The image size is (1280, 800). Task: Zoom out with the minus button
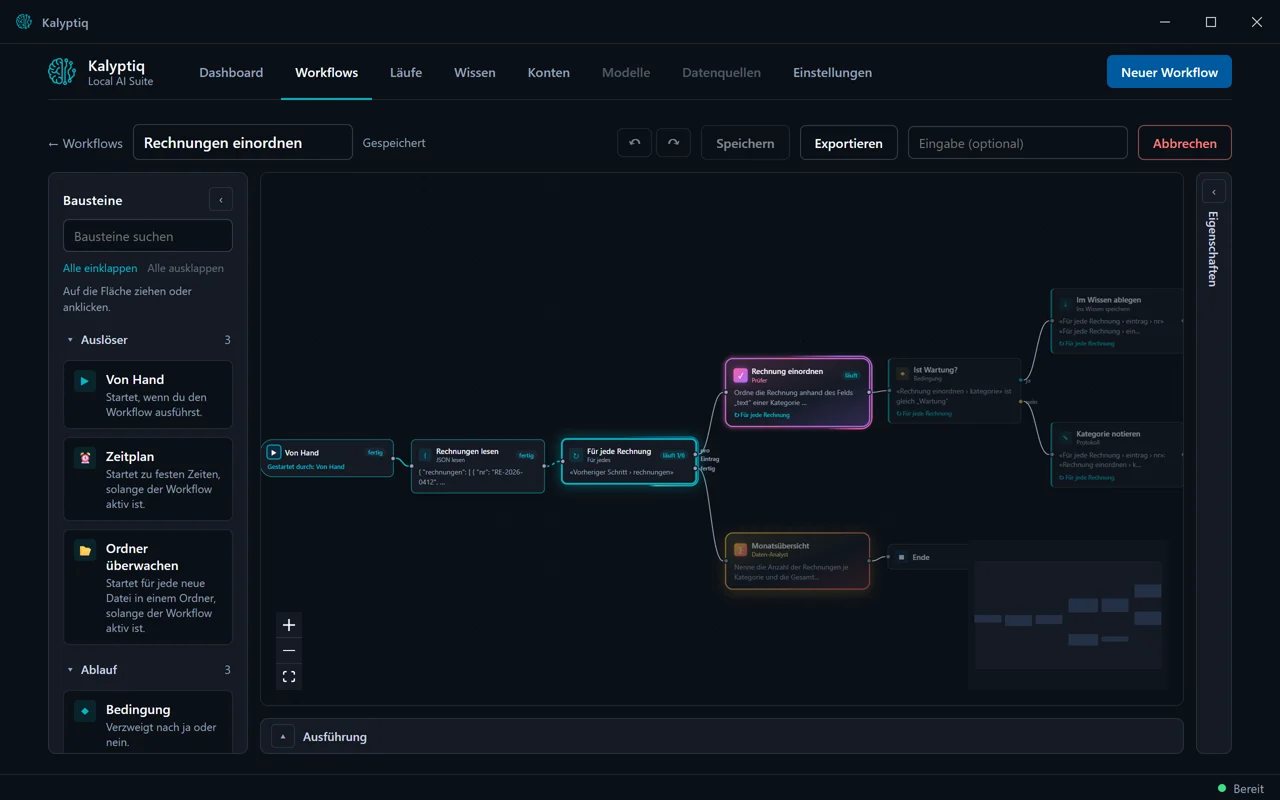click(289, 651)
